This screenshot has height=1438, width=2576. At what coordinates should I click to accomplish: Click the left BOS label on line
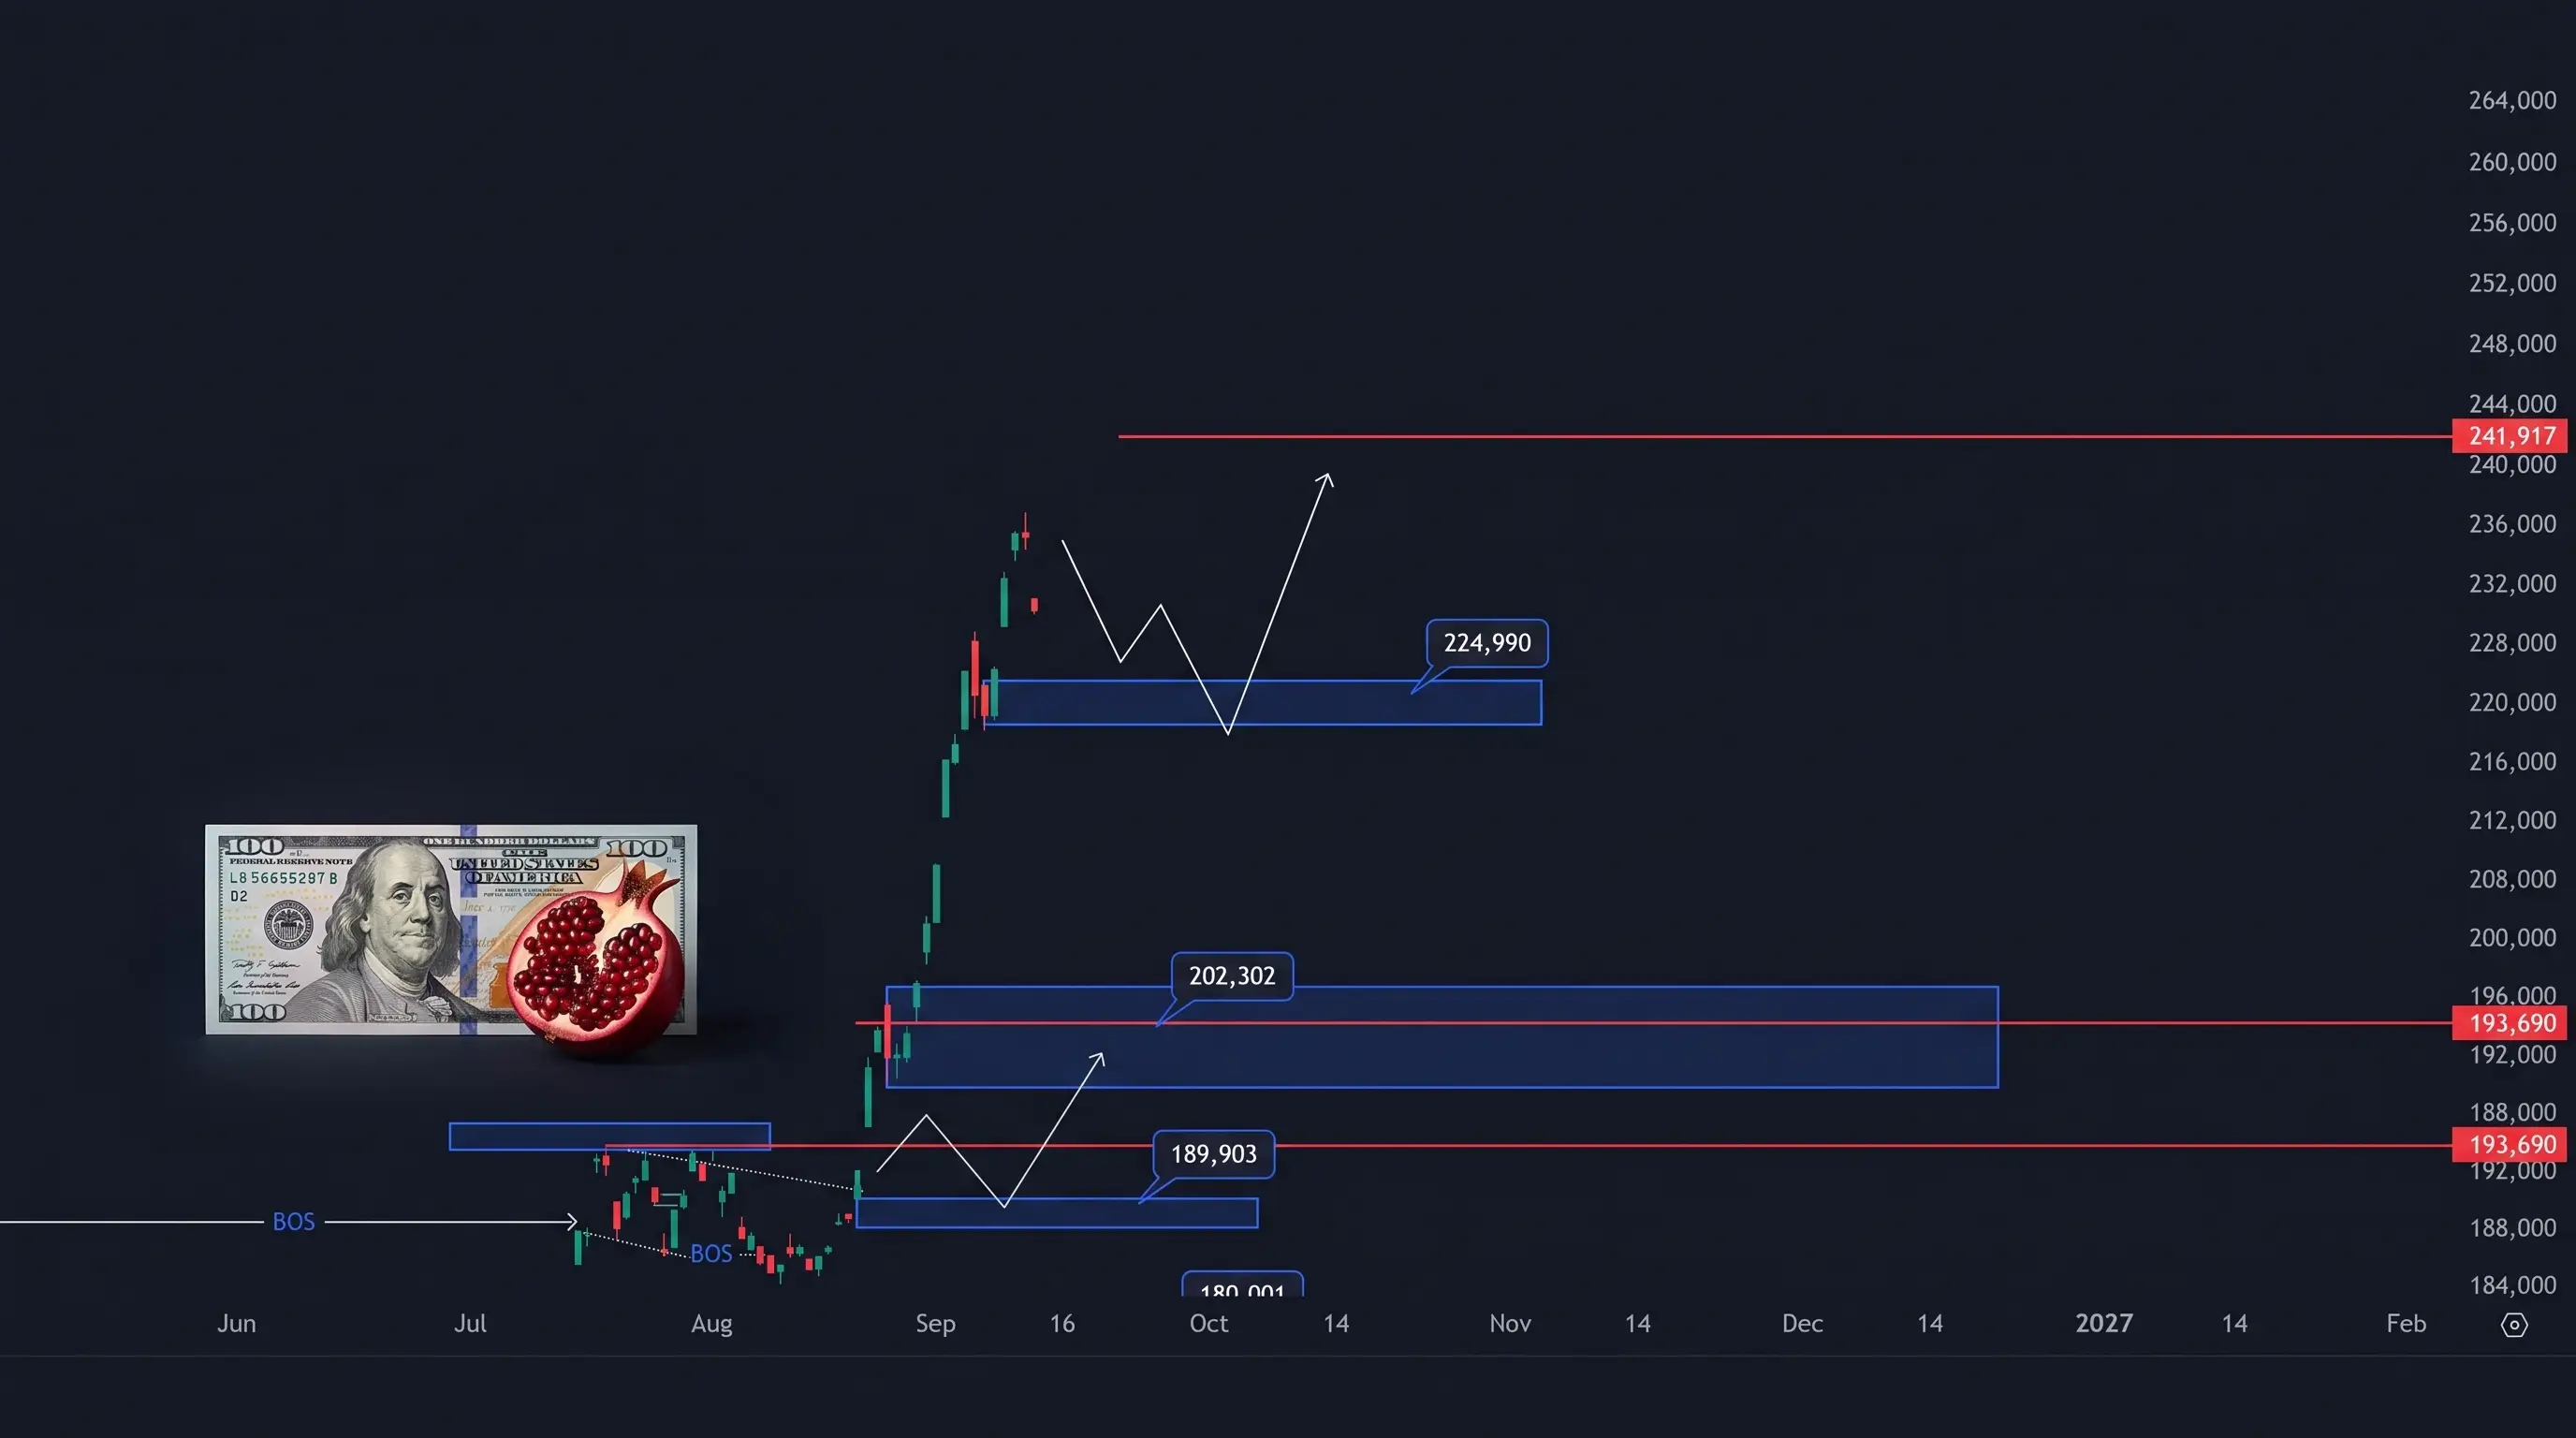[x=294, y=1222]
